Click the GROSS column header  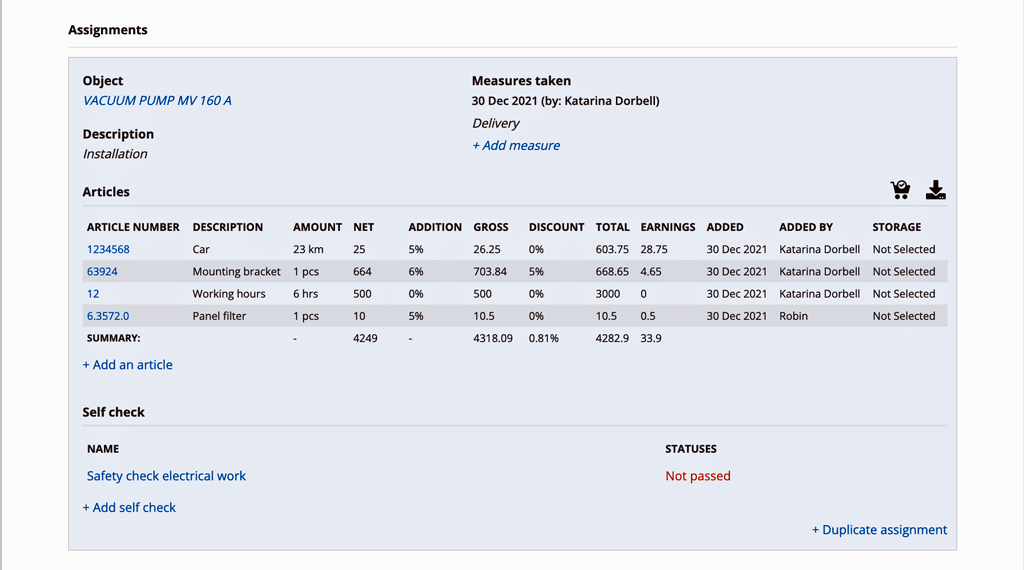[490, 227]
